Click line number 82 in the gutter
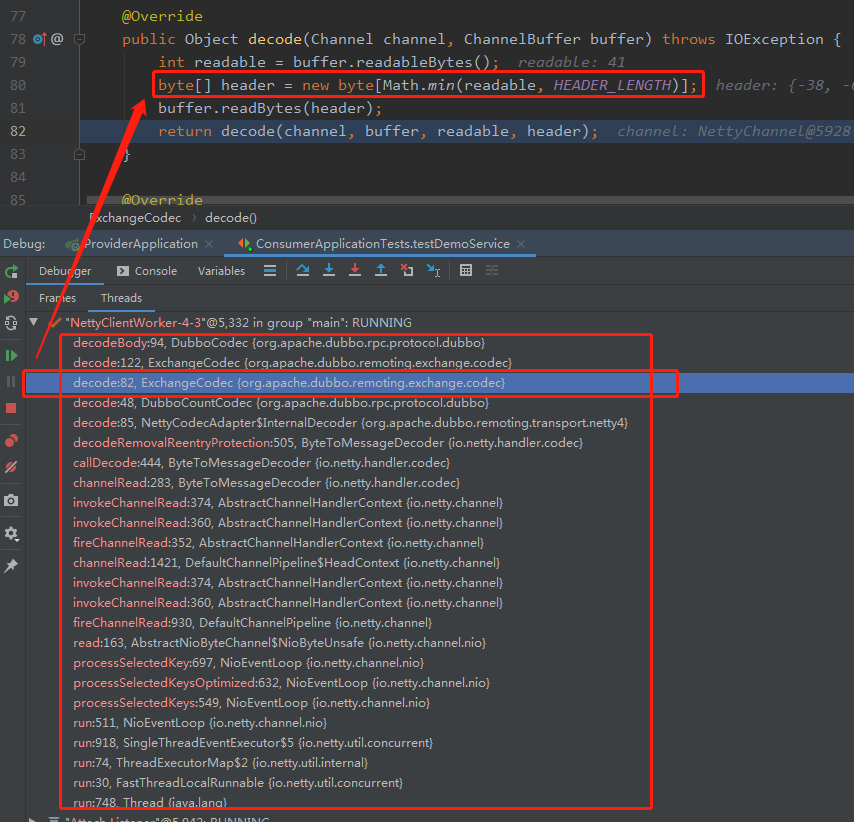The image size is (854, 822). pyautogui.click(x=18, y=131)
